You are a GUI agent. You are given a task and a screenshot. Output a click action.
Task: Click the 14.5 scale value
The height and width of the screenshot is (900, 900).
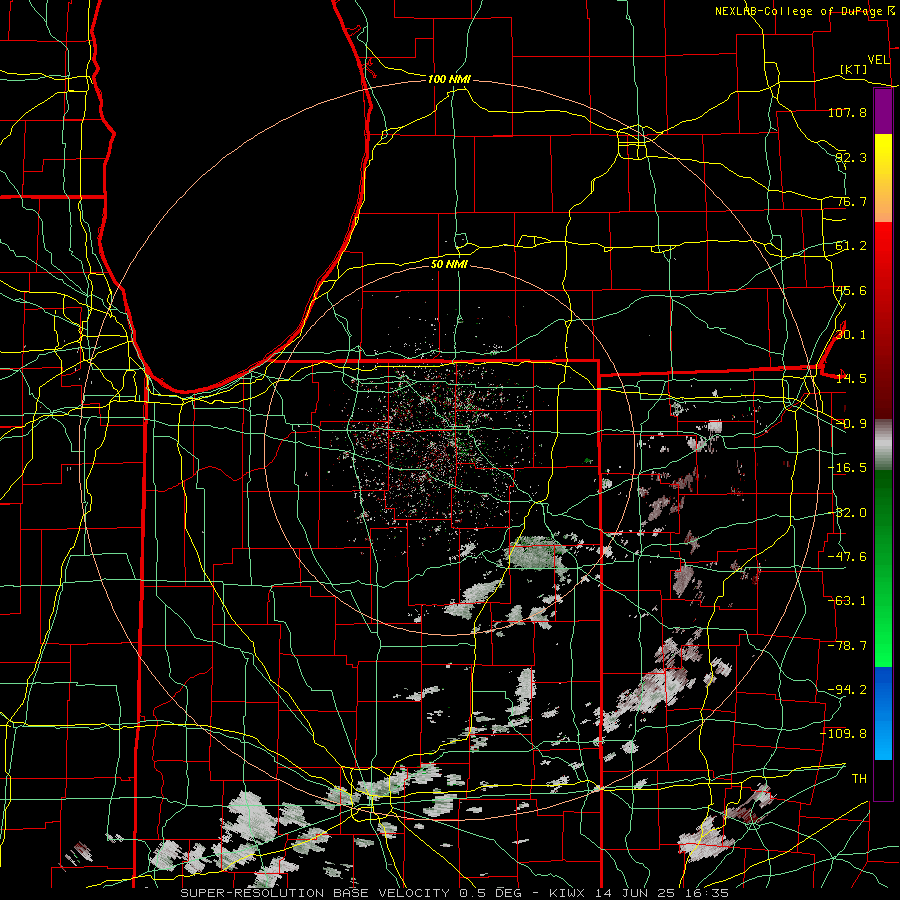[851, 379]
